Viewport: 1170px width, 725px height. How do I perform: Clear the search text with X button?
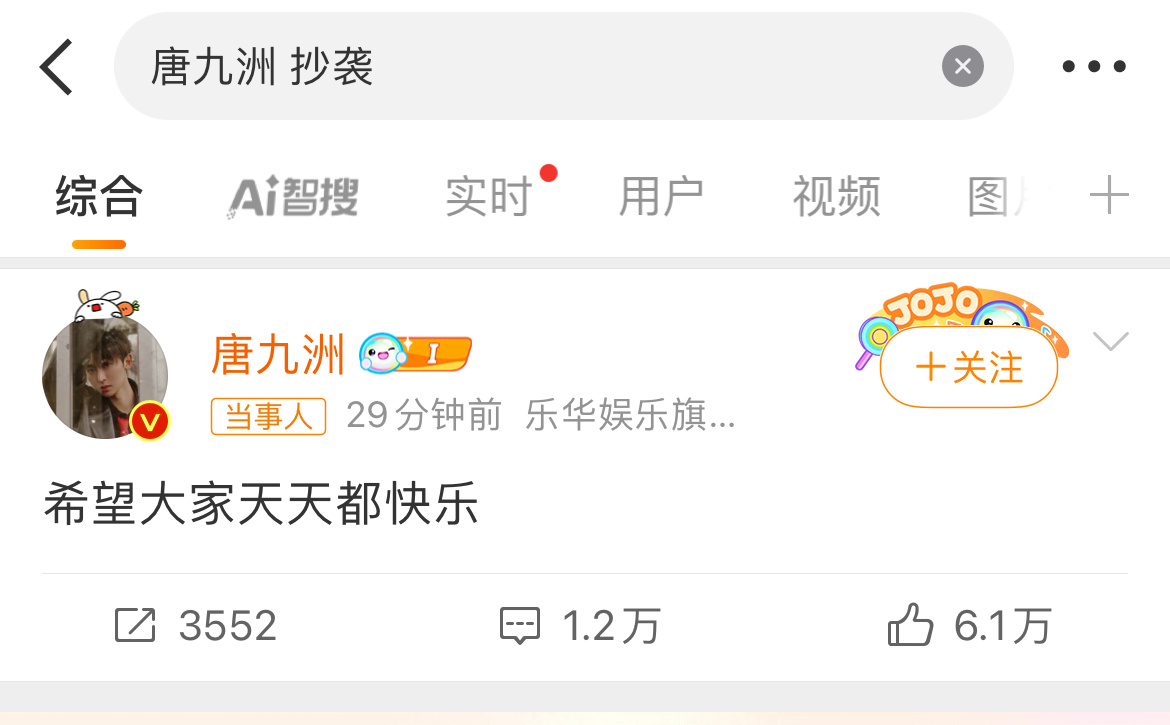(963, 66)
